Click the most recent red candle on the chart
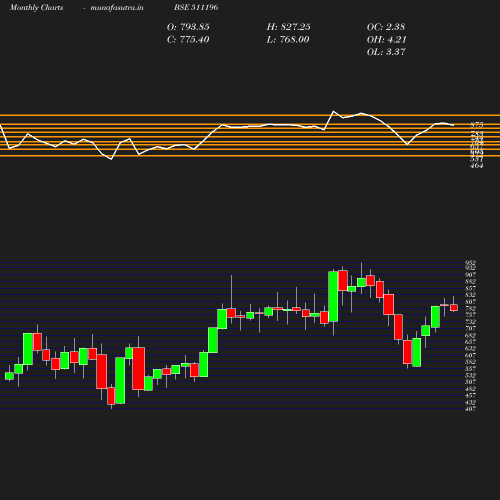The image size is (500, 500). pyautogui.click(x=454, y=307)
